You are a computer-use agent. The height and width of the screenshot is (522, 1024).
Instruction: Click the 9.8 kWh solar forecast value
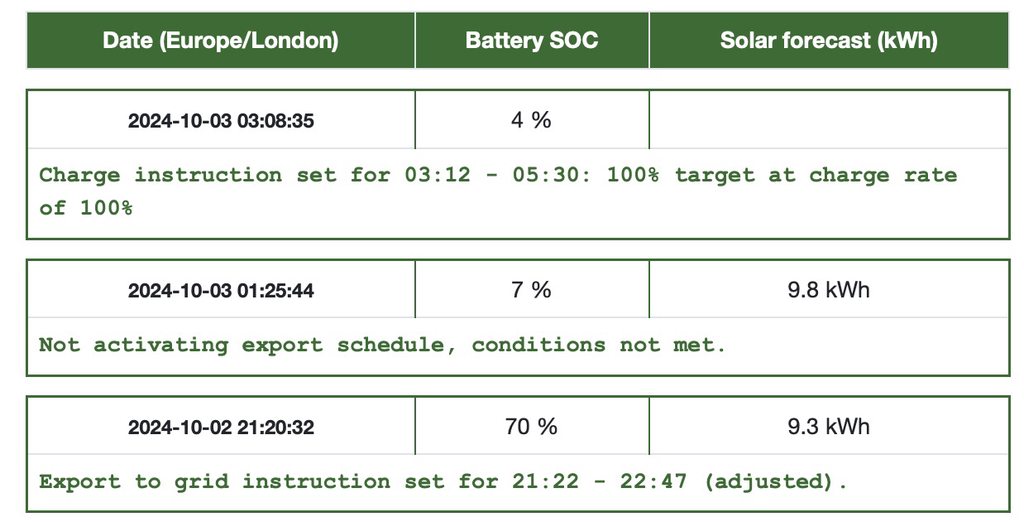click(x=828, y=291)
